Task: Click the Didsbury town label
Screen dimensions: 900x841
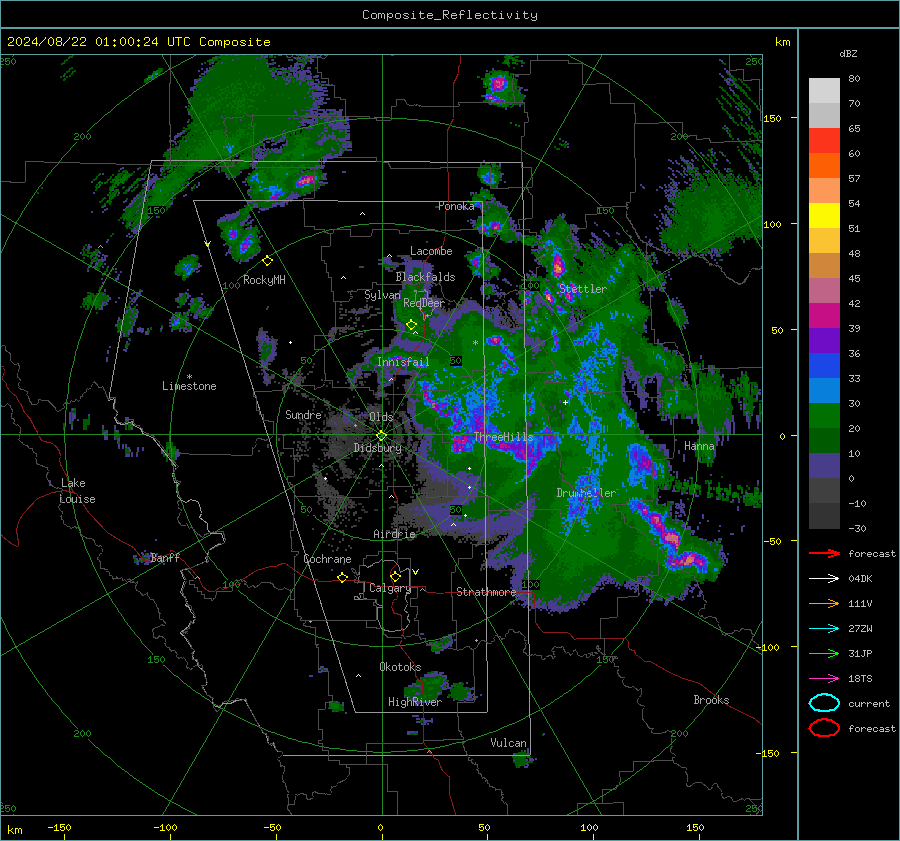Action: (x=377, y=448)
